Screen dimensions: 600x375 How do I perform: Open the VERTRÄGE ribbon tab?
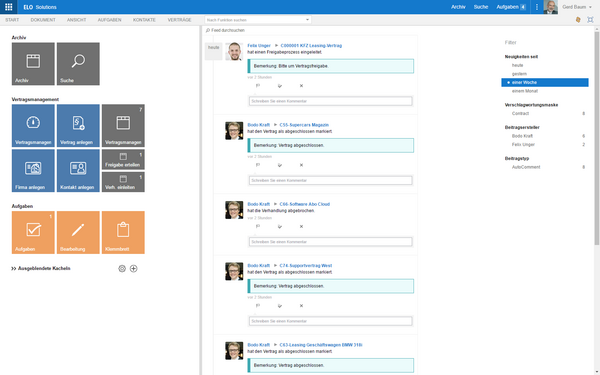coord(179,20)
